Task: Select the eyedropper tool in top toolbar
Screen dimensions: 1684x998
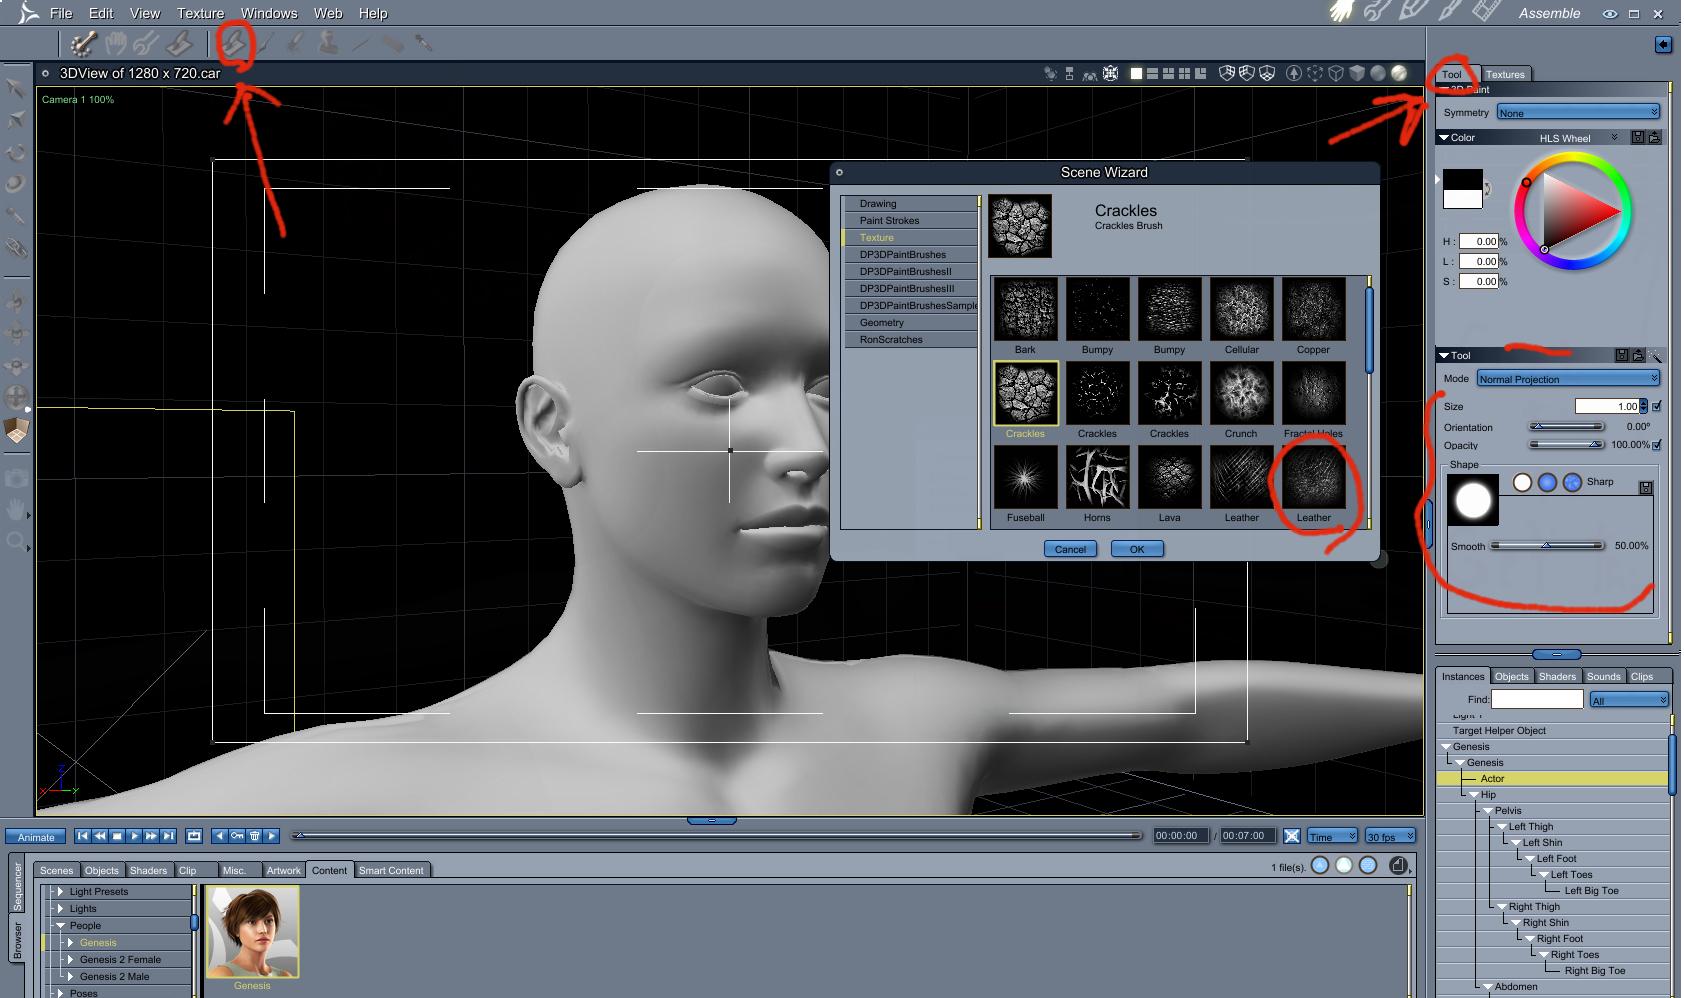Action: 424,43
